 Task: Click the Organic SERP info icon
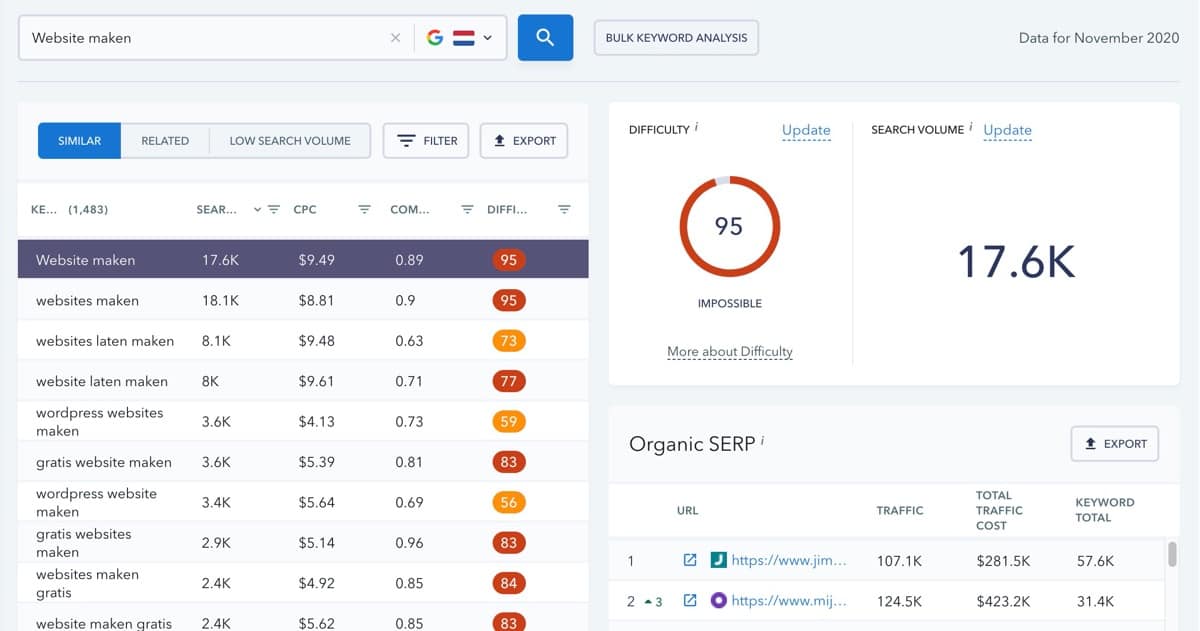762,440
